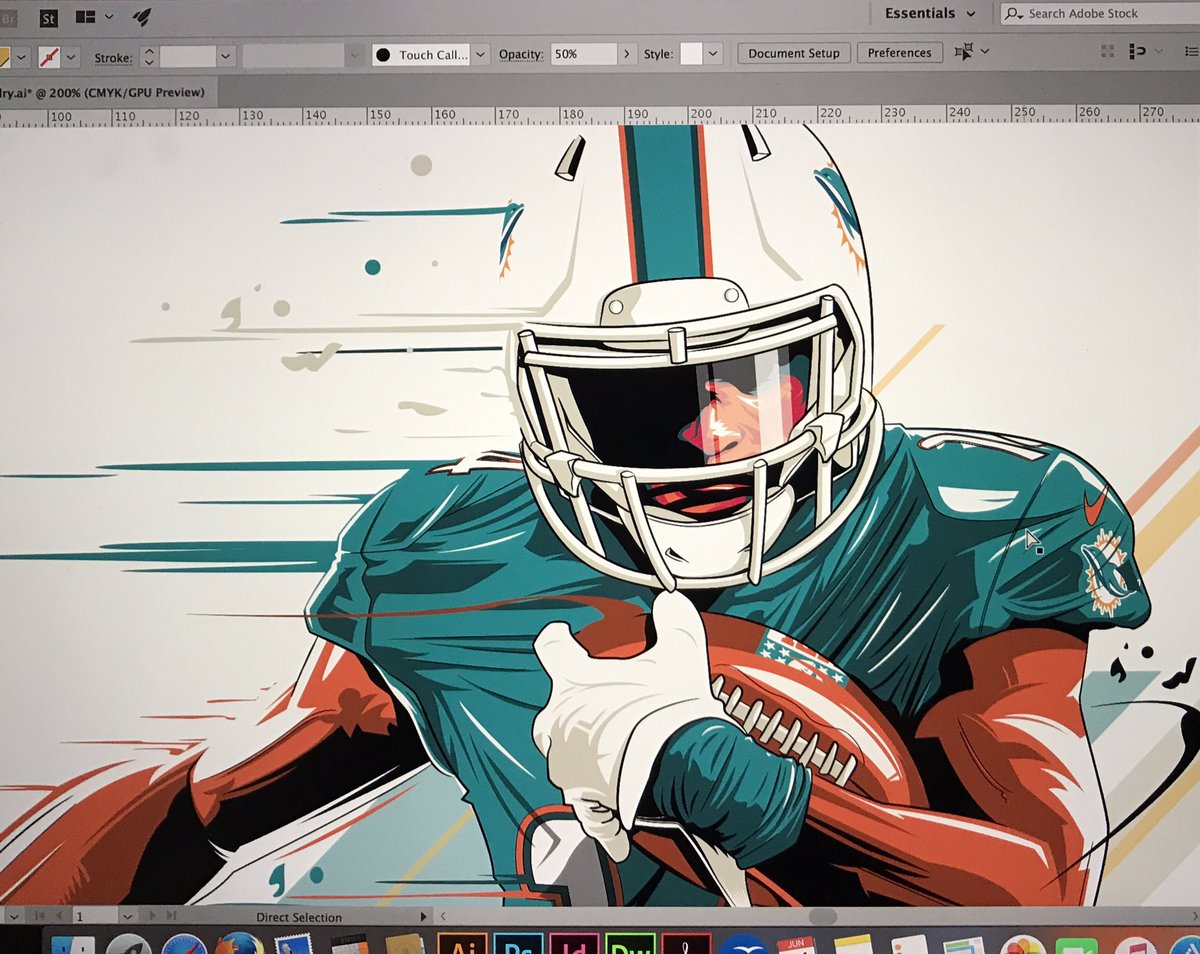Click the Stroke weight input field
Screen dimensions: 1200x954
187,56
